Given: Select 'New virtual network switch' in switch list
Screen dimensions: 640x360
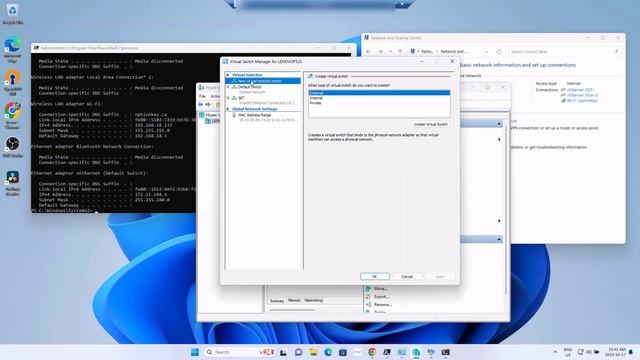Looking at the screenshot, I should coord(263,81).
